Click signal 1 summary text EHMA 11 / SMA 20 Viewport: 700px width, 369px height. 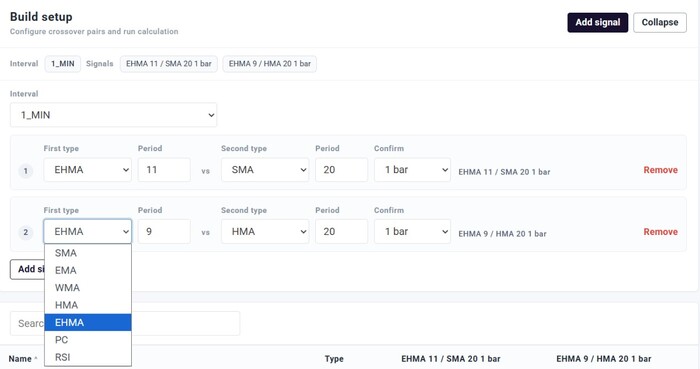pyautogui.click(x=504, y=172)
